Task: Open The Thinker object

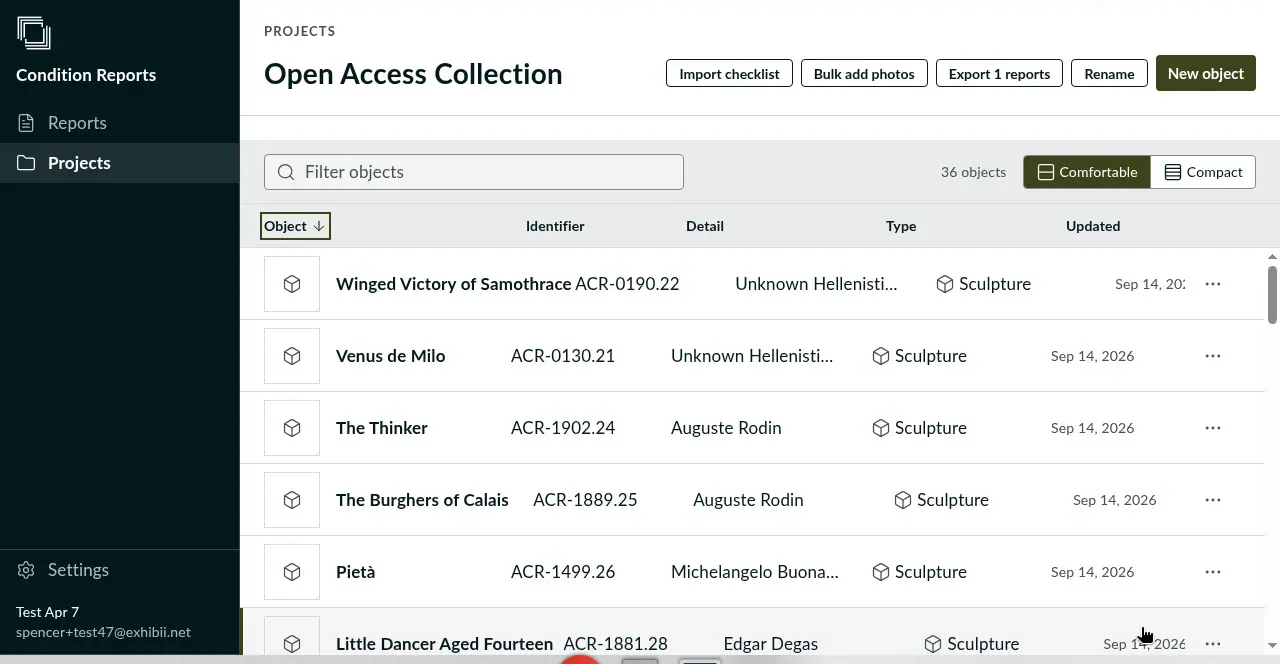Action: tap(381, 428)
